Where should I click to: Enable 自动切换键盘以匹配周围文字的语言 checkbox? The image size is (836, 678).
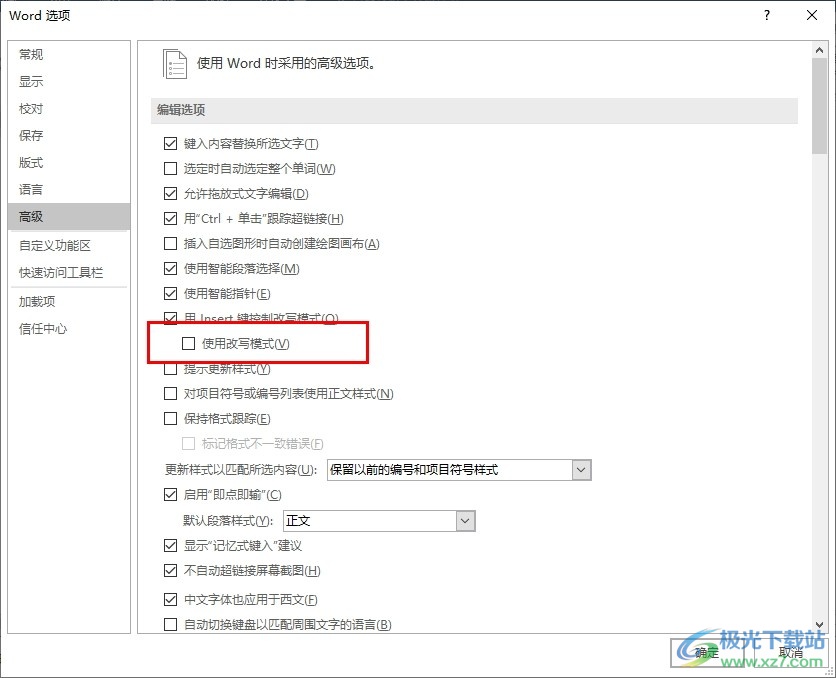click(170, 624)
